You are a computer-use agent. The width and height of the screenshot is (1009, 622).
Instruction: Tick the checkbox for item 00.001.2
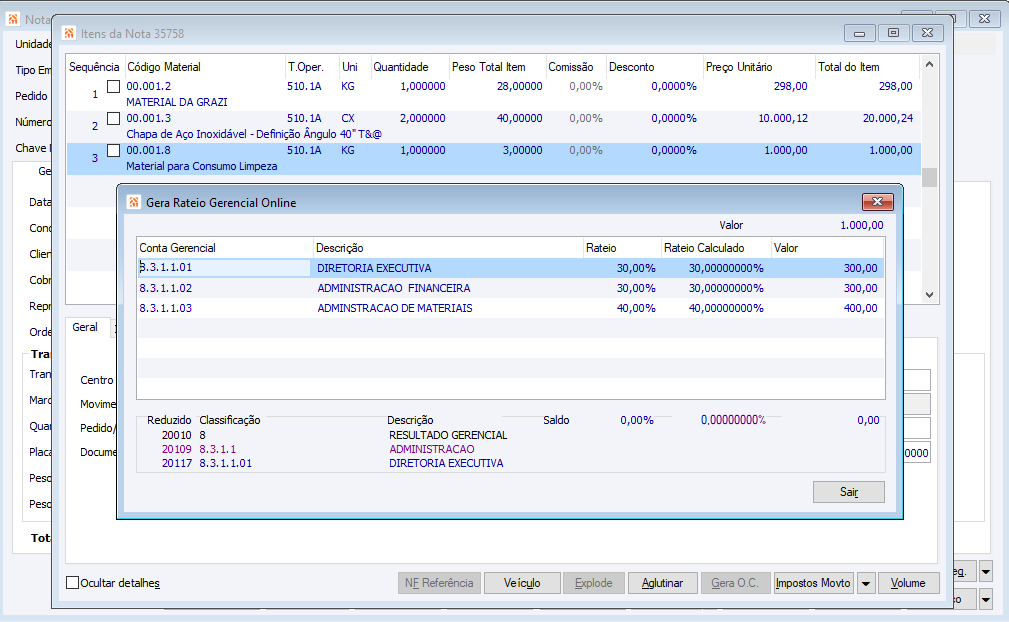pyautogui.click(x=114, y=87)
